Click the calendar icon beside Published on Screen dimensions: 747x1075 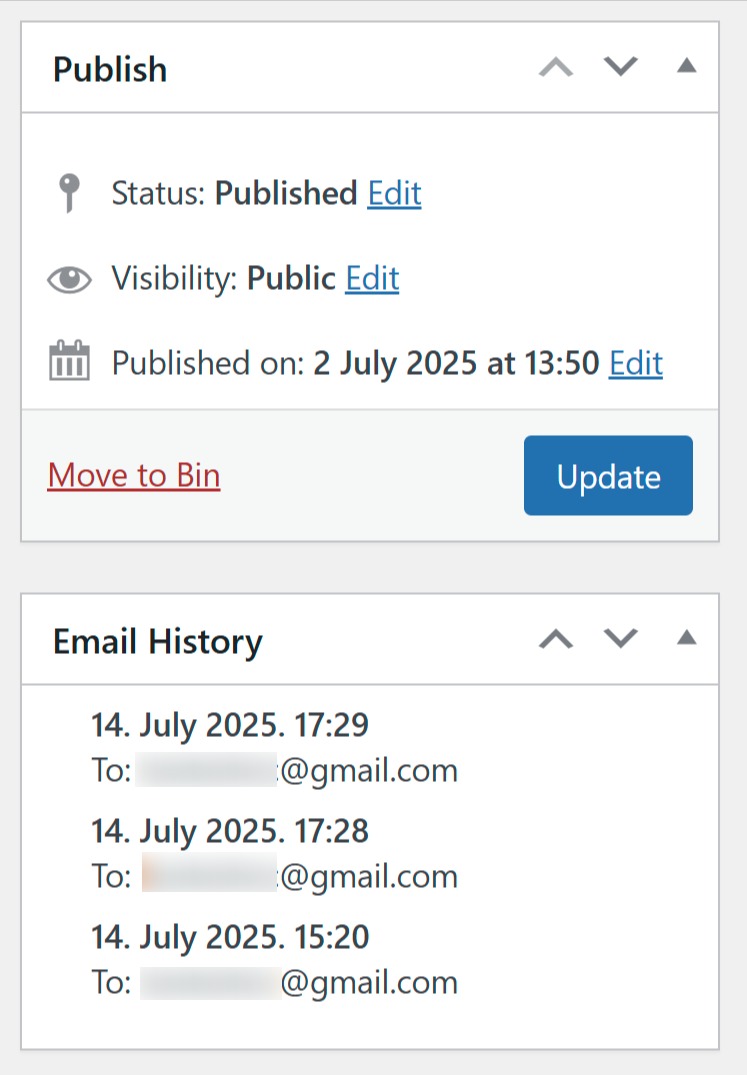[x=69, y=360]
